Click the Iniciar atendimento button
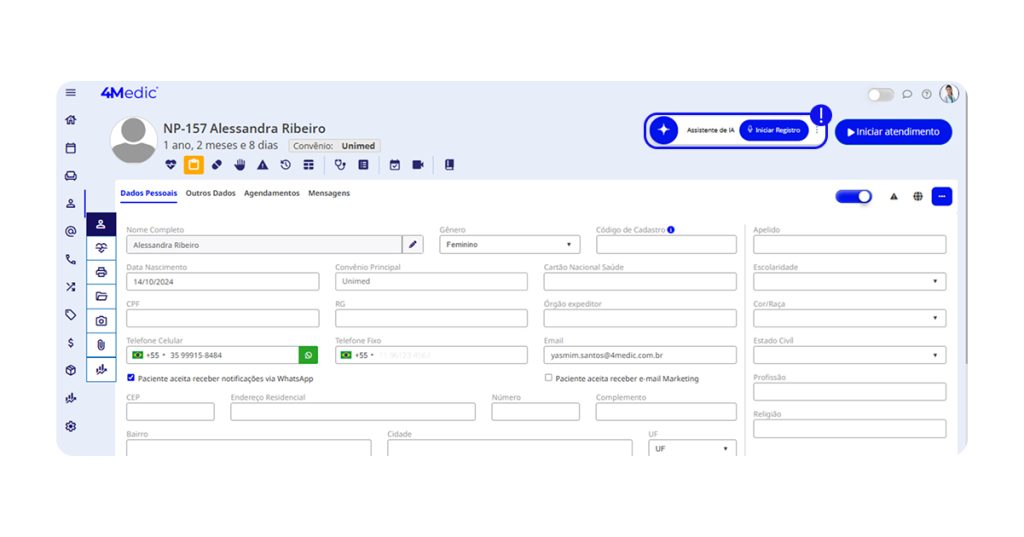 pyautogui.click(x=893, y=132)
